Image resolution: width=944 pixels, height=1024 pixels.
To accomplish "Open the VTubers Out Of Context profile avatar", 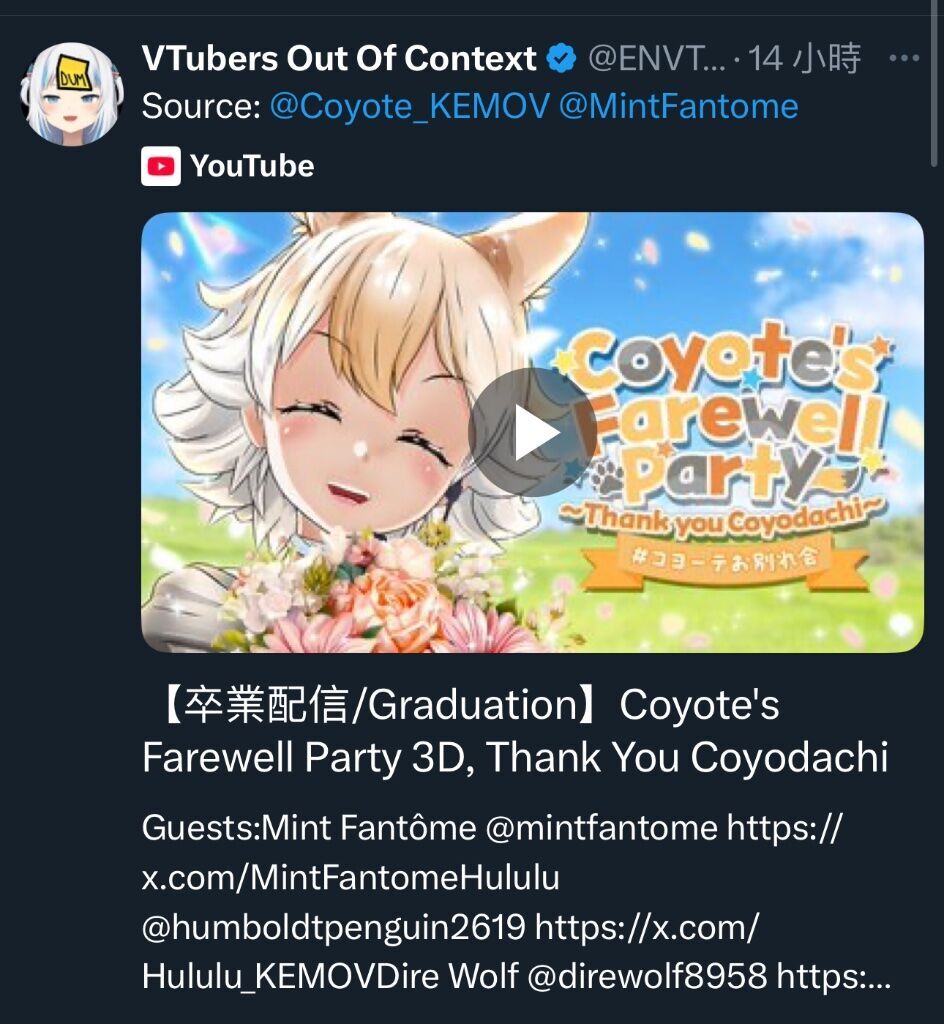I will point(72,93).
